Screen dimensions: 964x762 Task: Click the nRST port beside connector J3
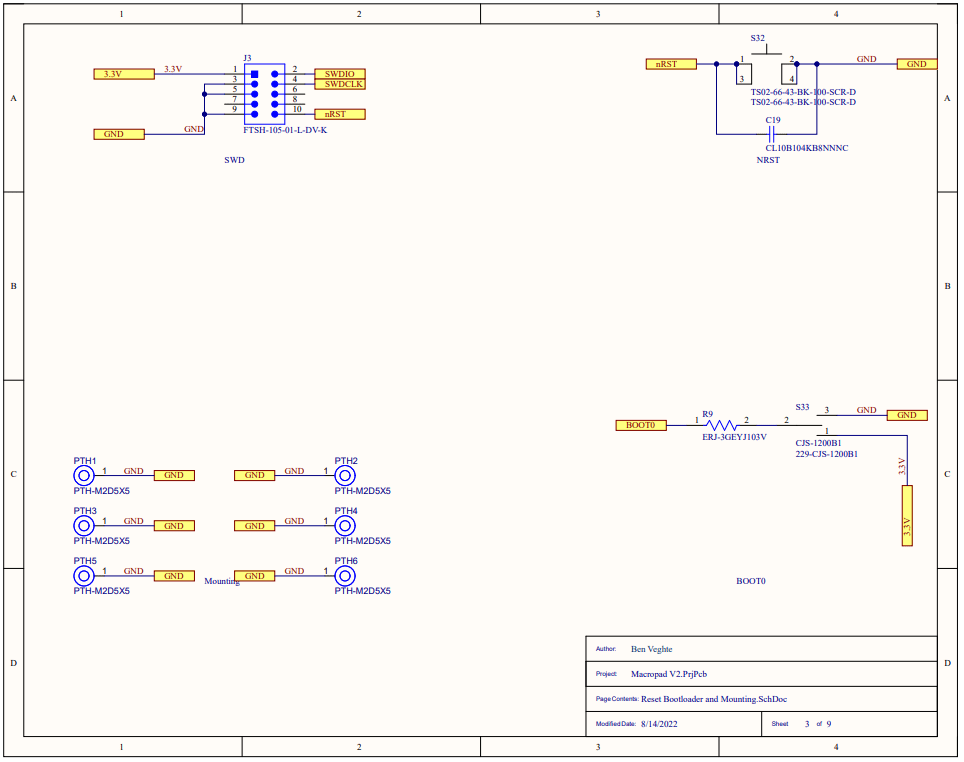[340, 114]
